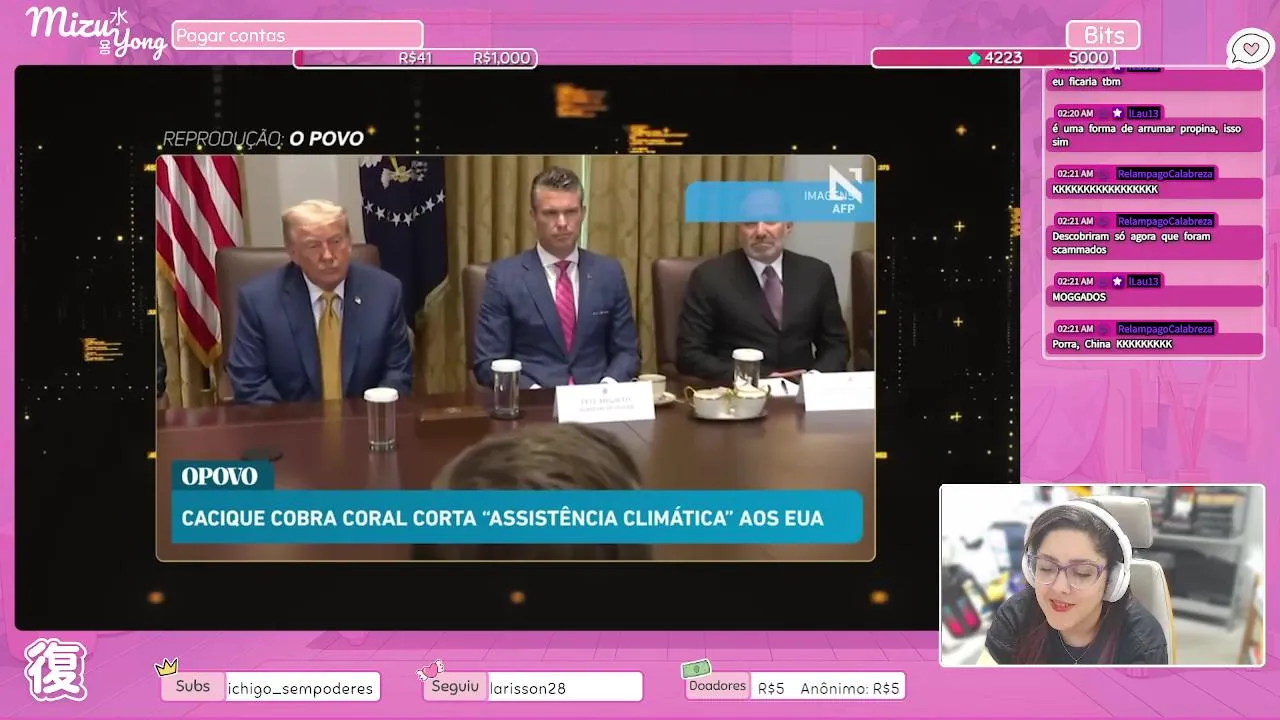Click the message 'MOGGADOS'
This screenshot has height=720, width=1280.
click(x=1079, y=297)
